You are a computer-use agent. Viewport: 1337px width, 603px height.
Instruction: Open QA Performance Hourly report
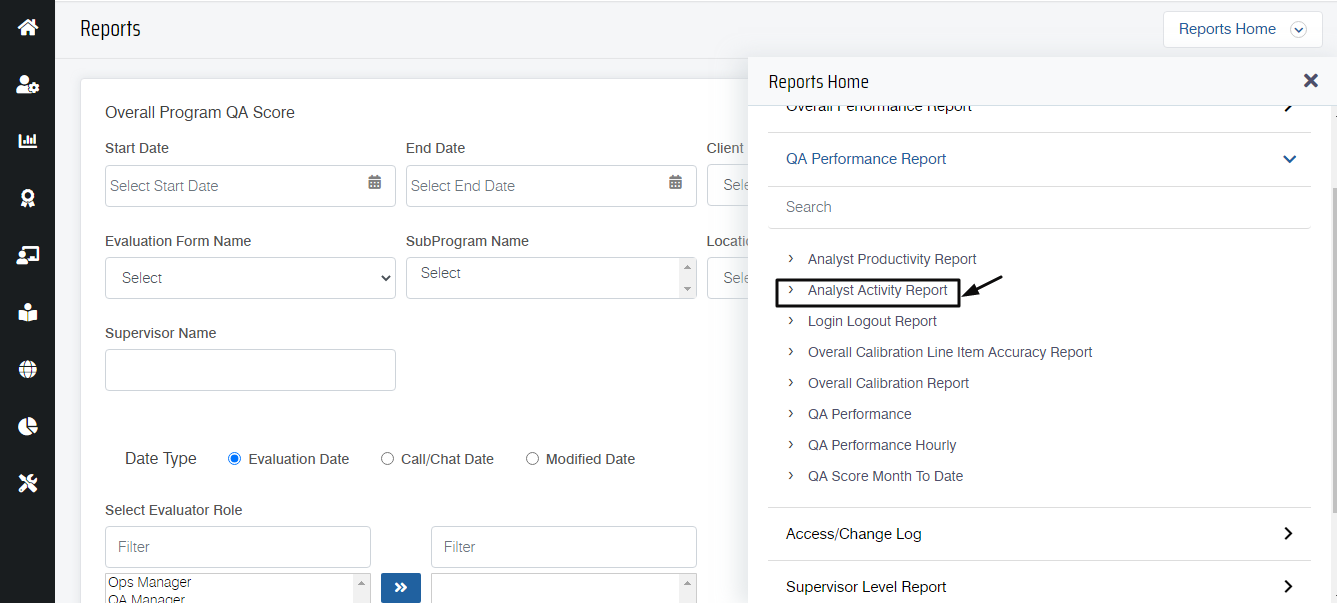(882, 445)
